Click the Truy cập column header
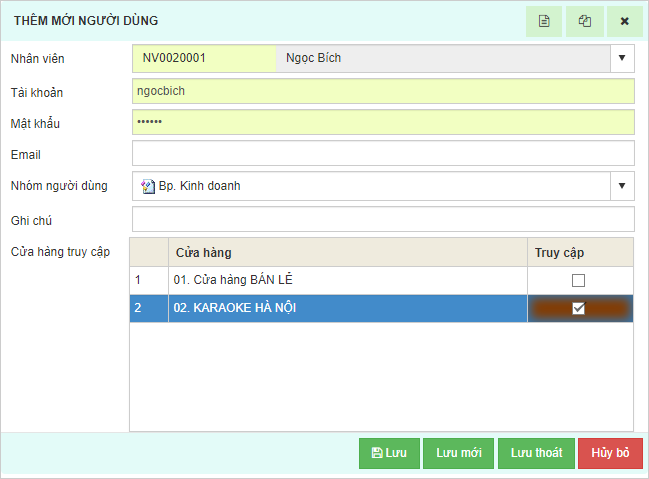The image size is (649, 479). pyautogui.click(x=580, y=253)
